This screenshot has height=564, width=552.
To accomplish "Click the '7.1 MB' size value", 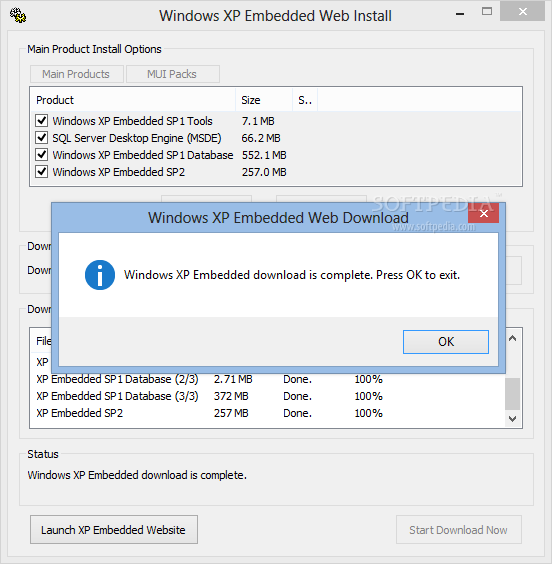I will pos(258,121).
